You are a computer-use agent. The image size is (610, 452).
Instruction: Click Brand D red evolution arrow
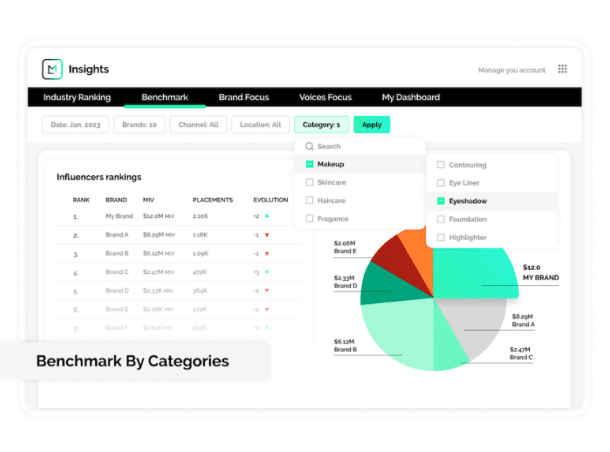tap(267, 290)
